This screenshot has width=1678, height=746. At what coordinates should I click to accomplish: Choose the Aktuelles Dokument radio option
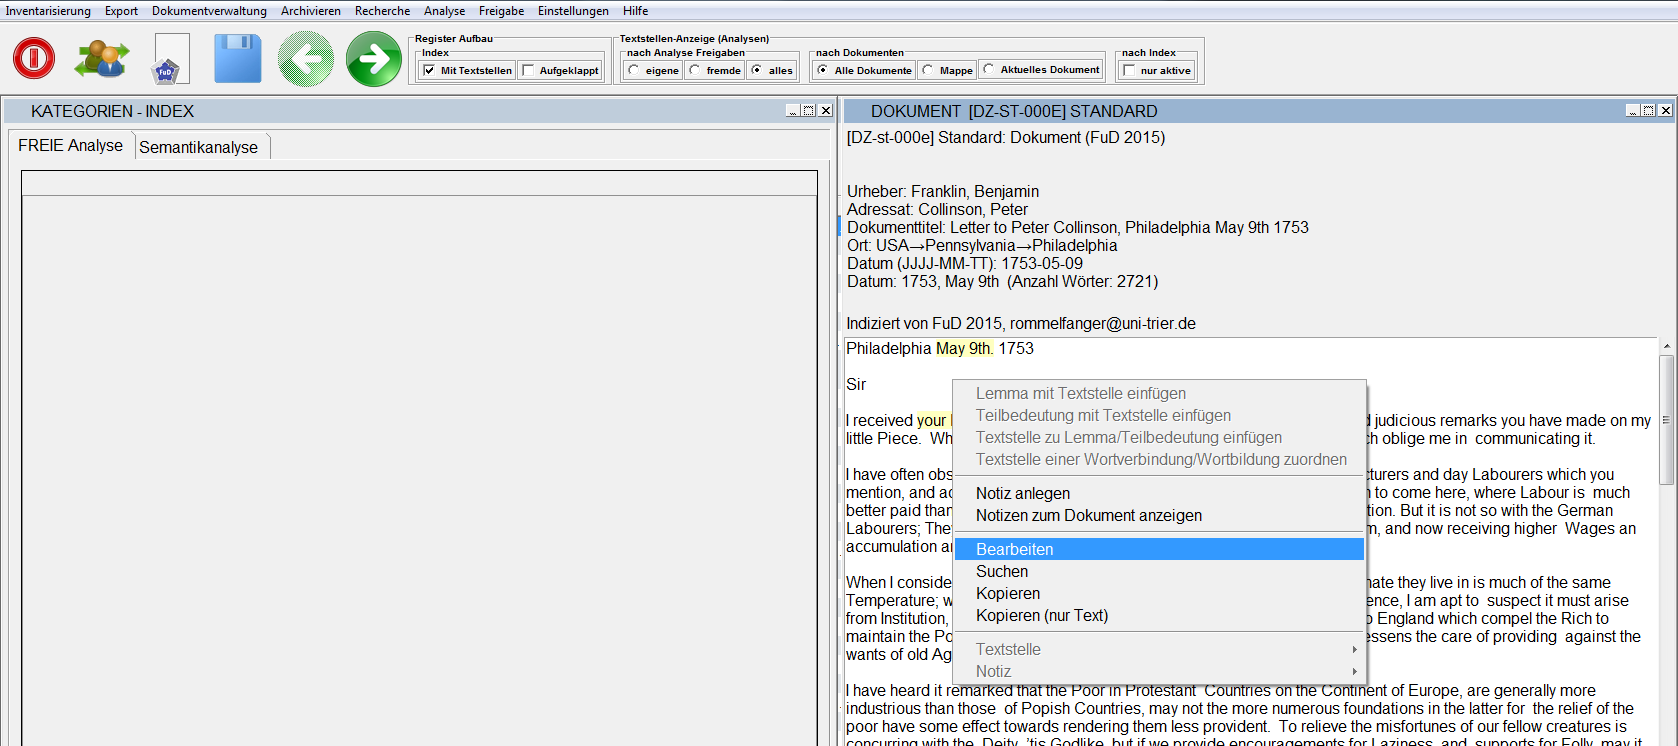click(989, 69)
